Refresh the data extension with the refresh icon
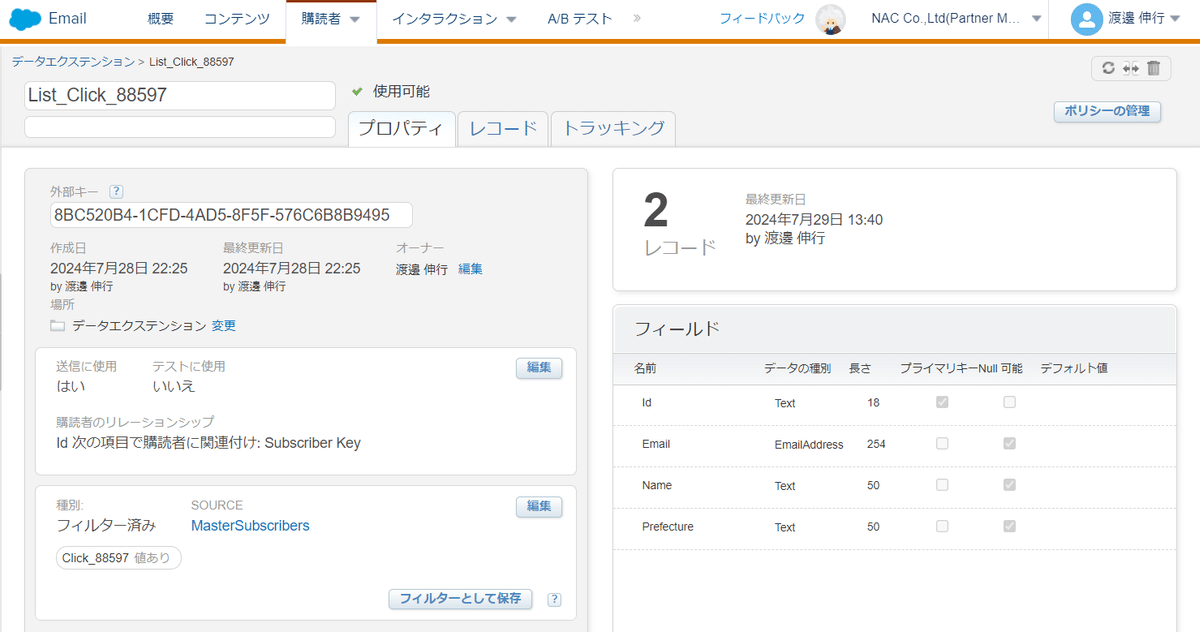 [1108, 68]
